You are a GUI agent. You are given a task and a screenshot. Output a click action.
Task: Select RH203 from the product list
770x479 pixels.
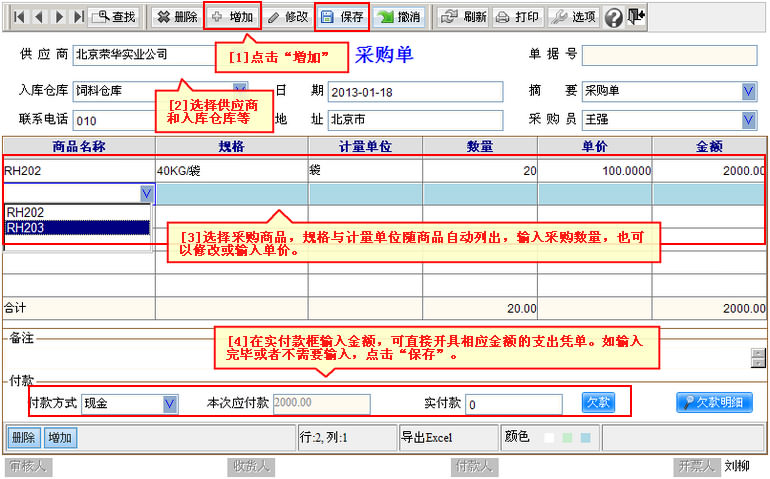click(x=76, y=227)
